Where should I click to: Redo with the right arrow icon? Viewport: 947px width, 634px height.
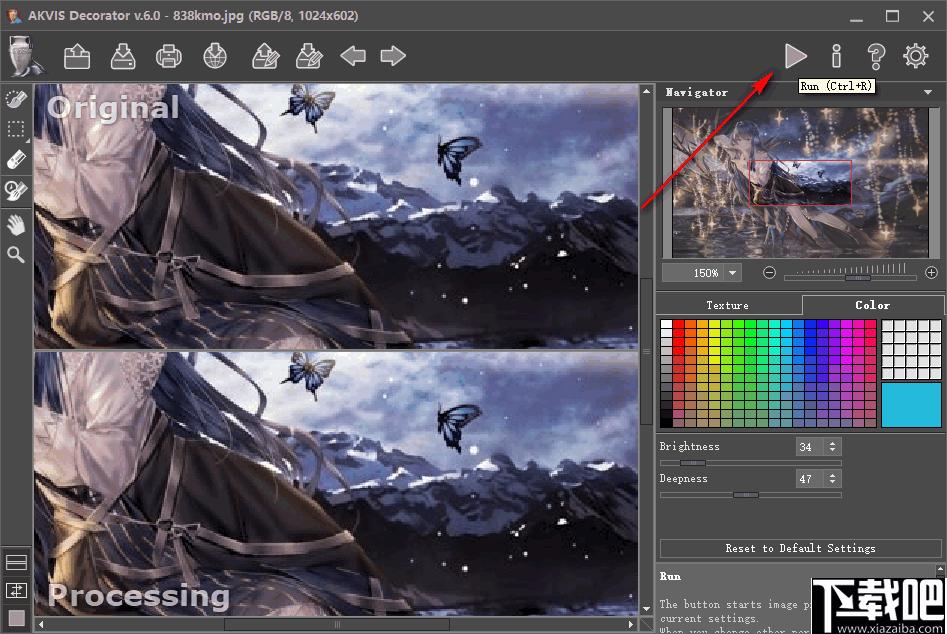[x=393, y=56]
